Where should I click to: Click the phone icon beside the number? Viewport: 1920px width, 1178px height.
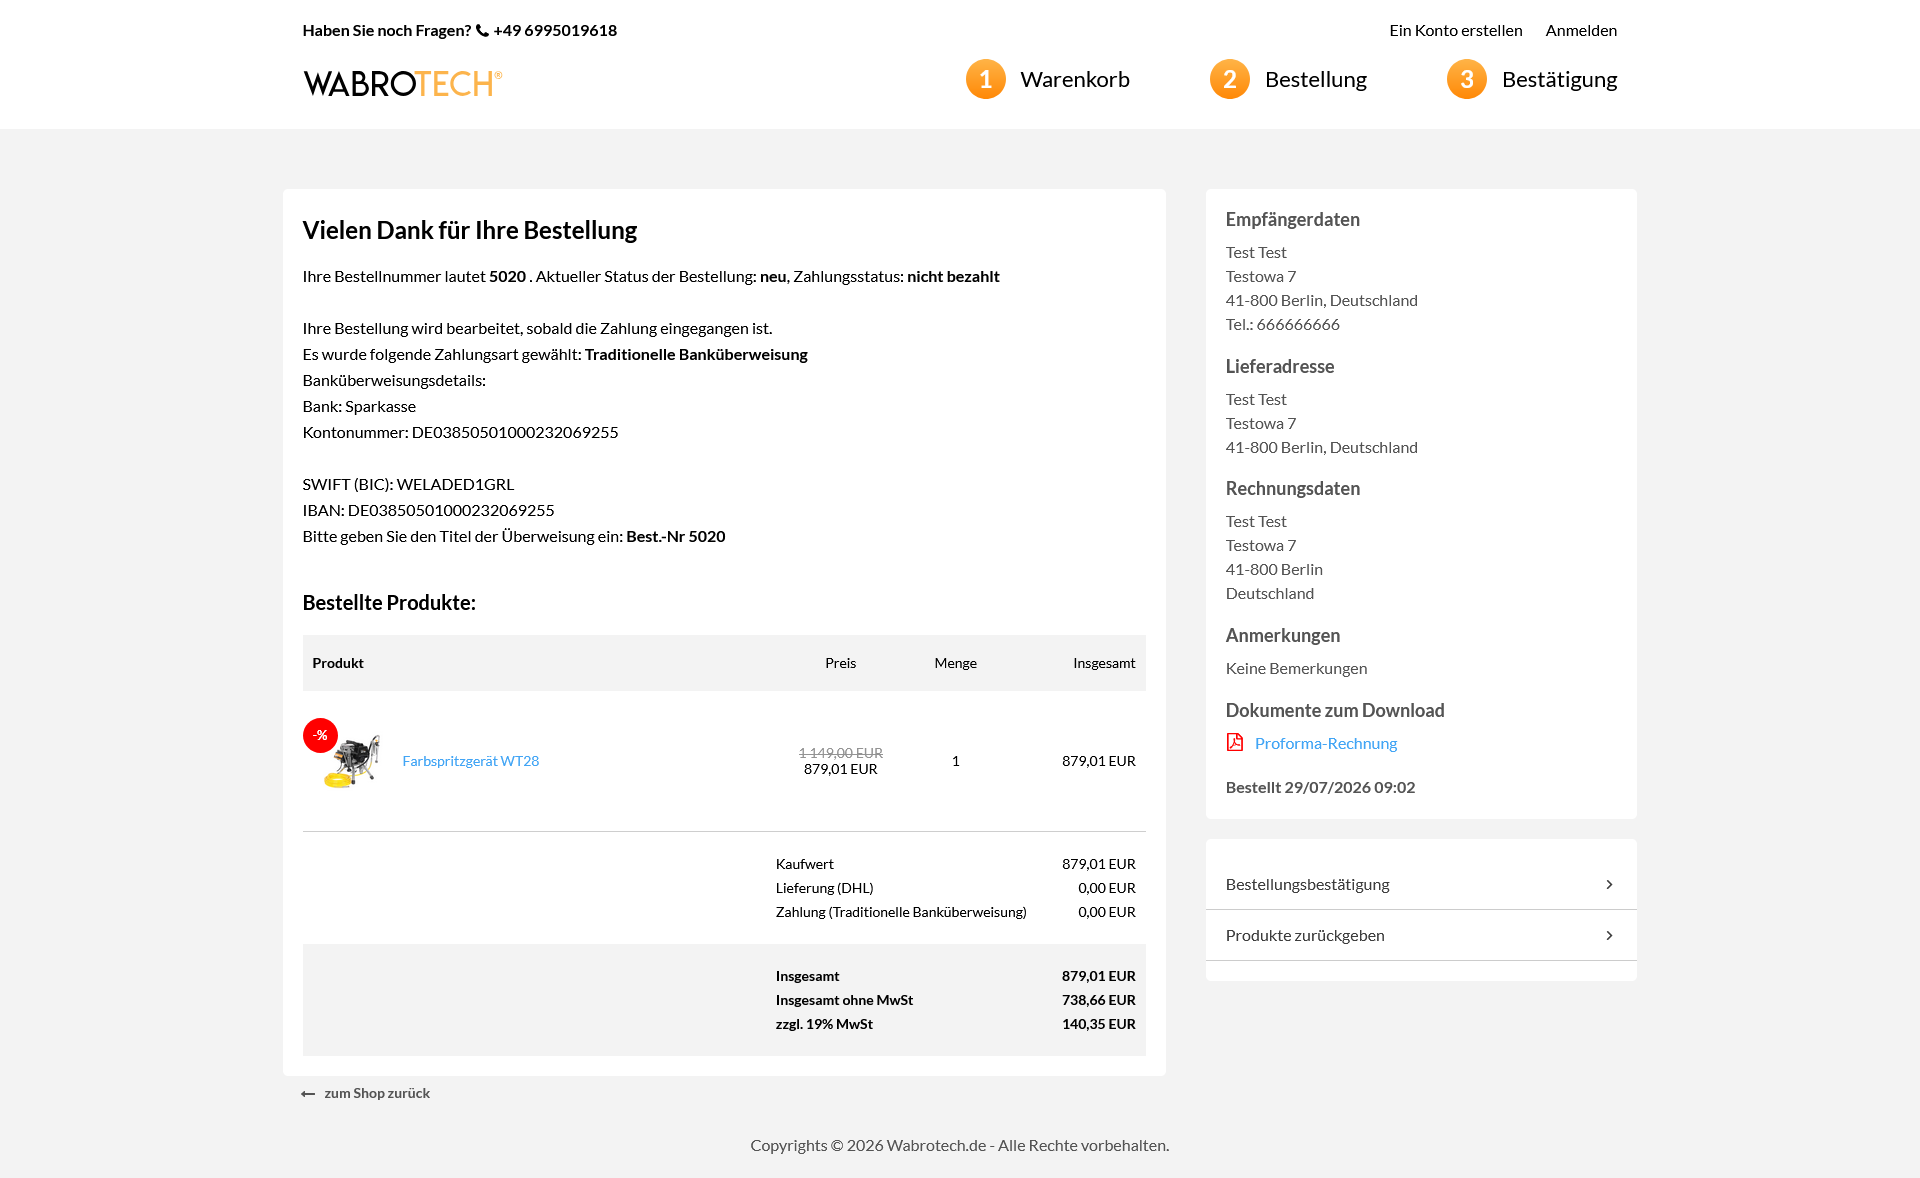482,30
